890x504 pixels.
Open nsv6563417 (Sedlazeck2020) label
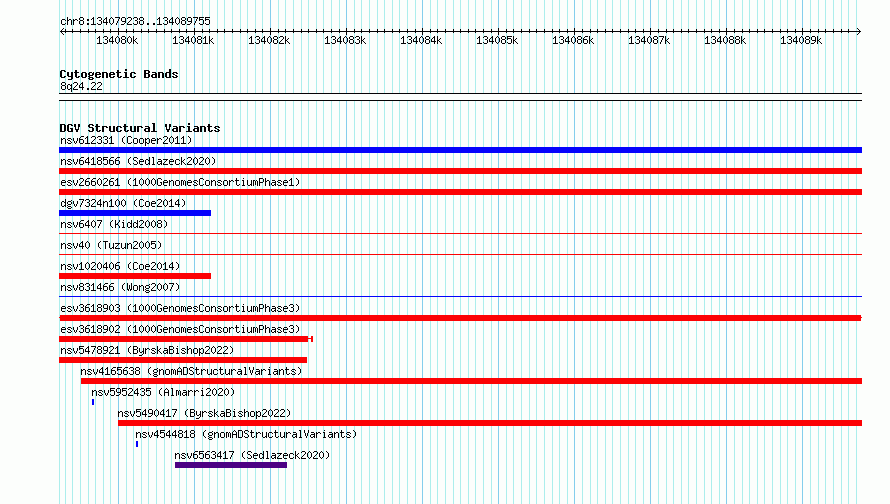coord(252,455)
